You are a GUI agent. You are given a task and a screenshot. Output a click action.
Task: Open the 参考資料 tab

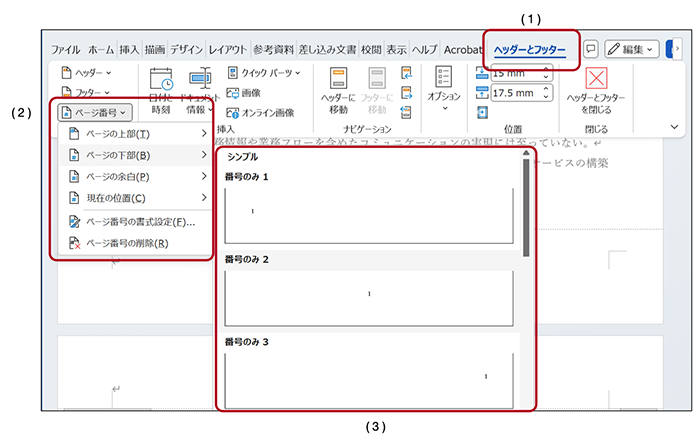pos(274,50)
